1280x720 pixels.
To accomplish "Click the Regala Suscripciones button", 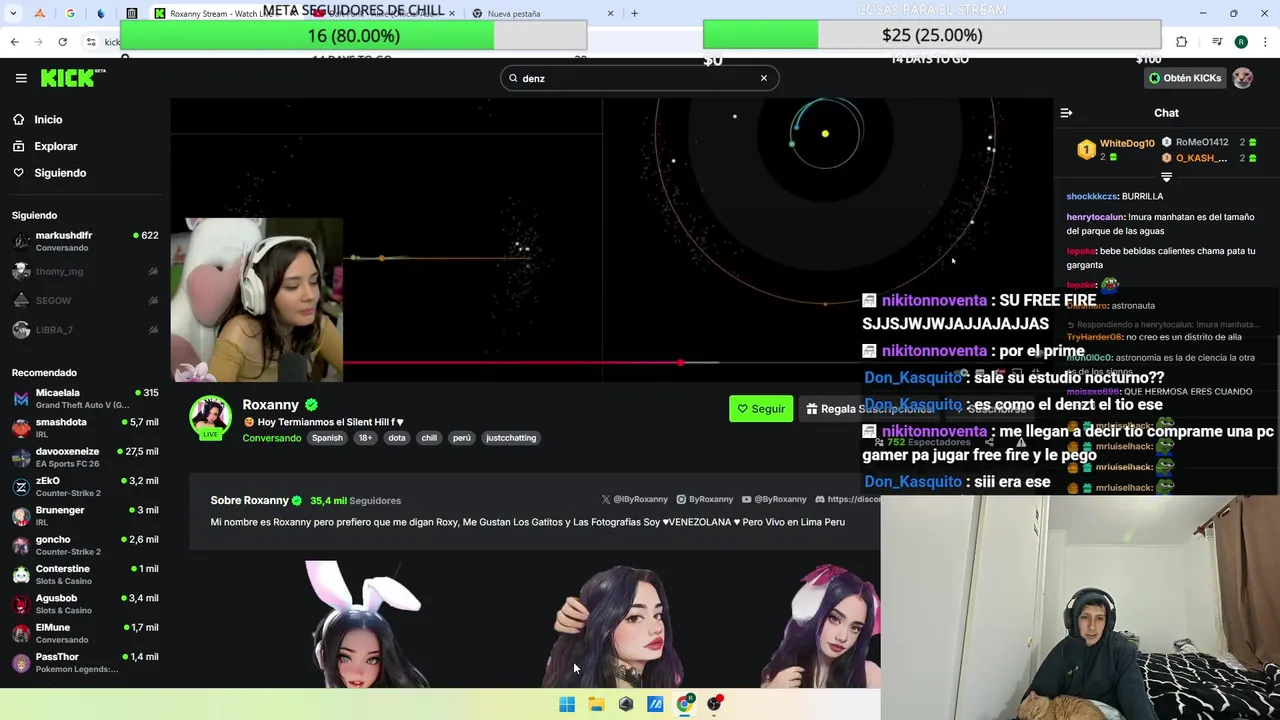I will tap(868, 409).
